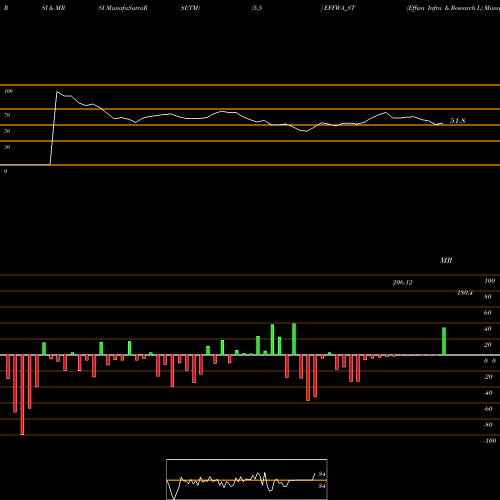This screenshot has width=500, height=500.
Task: Click the 'SI MunafaSutraR' header text
Action: pyautogui.click(x=123, y=8)
